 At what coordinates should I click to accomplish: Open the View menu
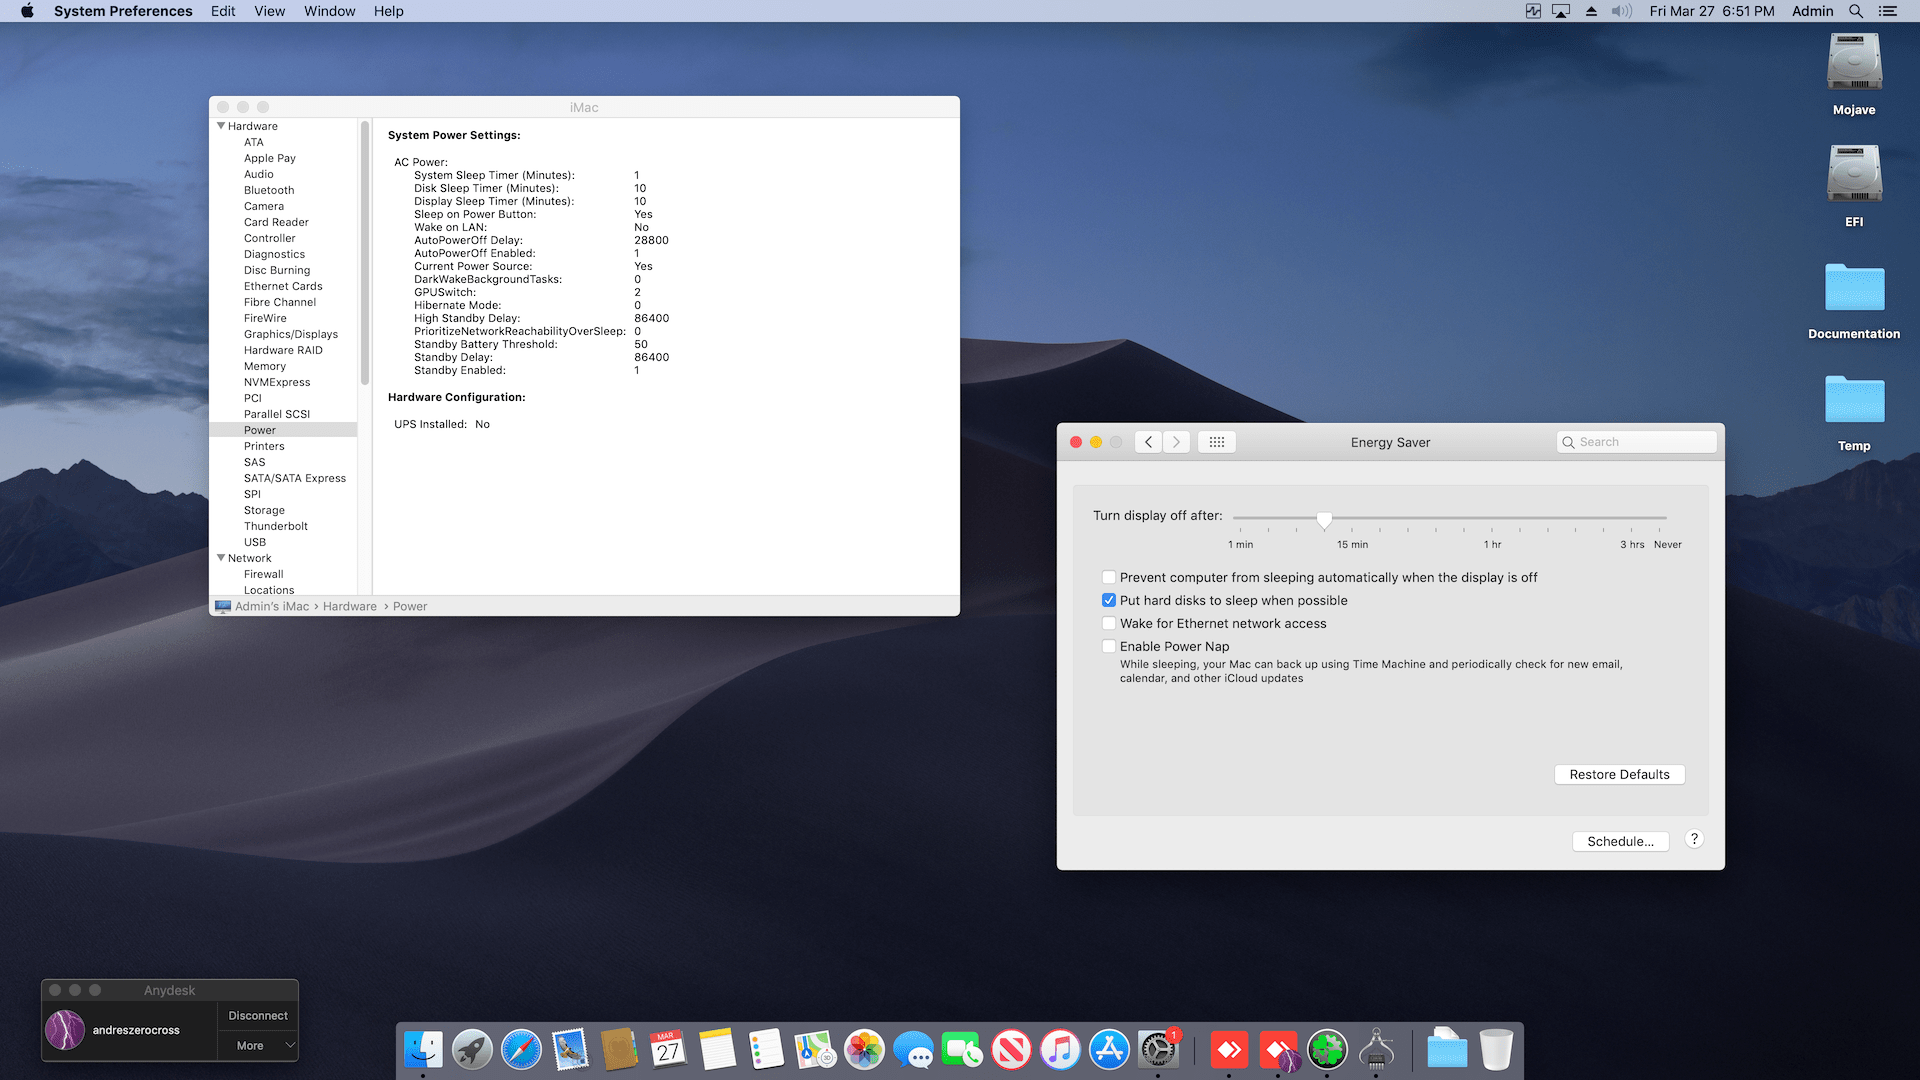pos(269,11)
